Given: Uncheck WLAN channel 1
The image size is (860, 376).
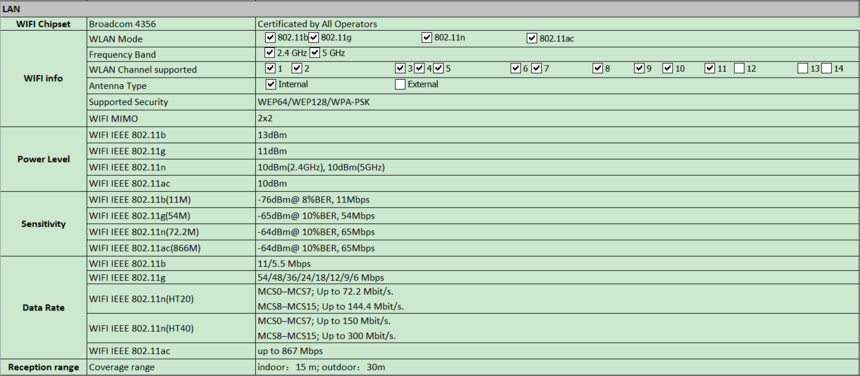Looking at the screenshot, I should pos(270,69).
